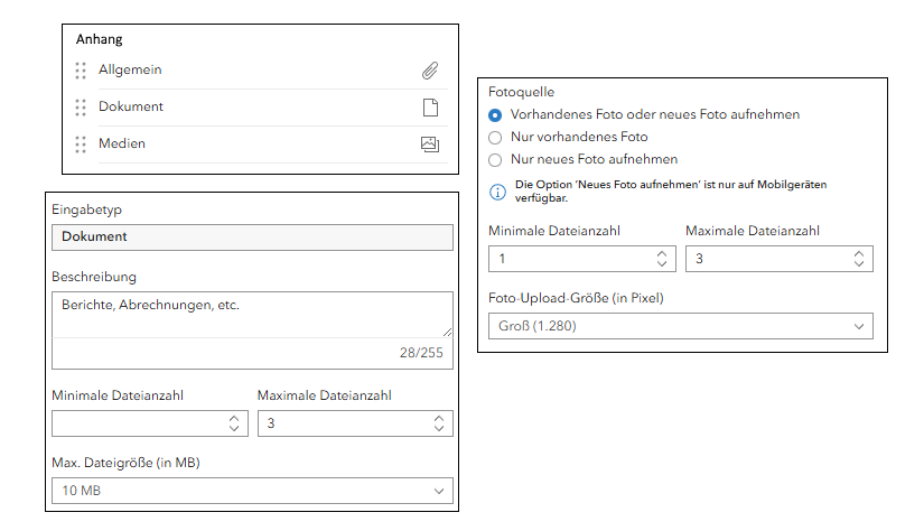The width and height of the screenshot is (906, 525).
Task: Click the info icon about mobile photo option
Action: click(497, 192)
